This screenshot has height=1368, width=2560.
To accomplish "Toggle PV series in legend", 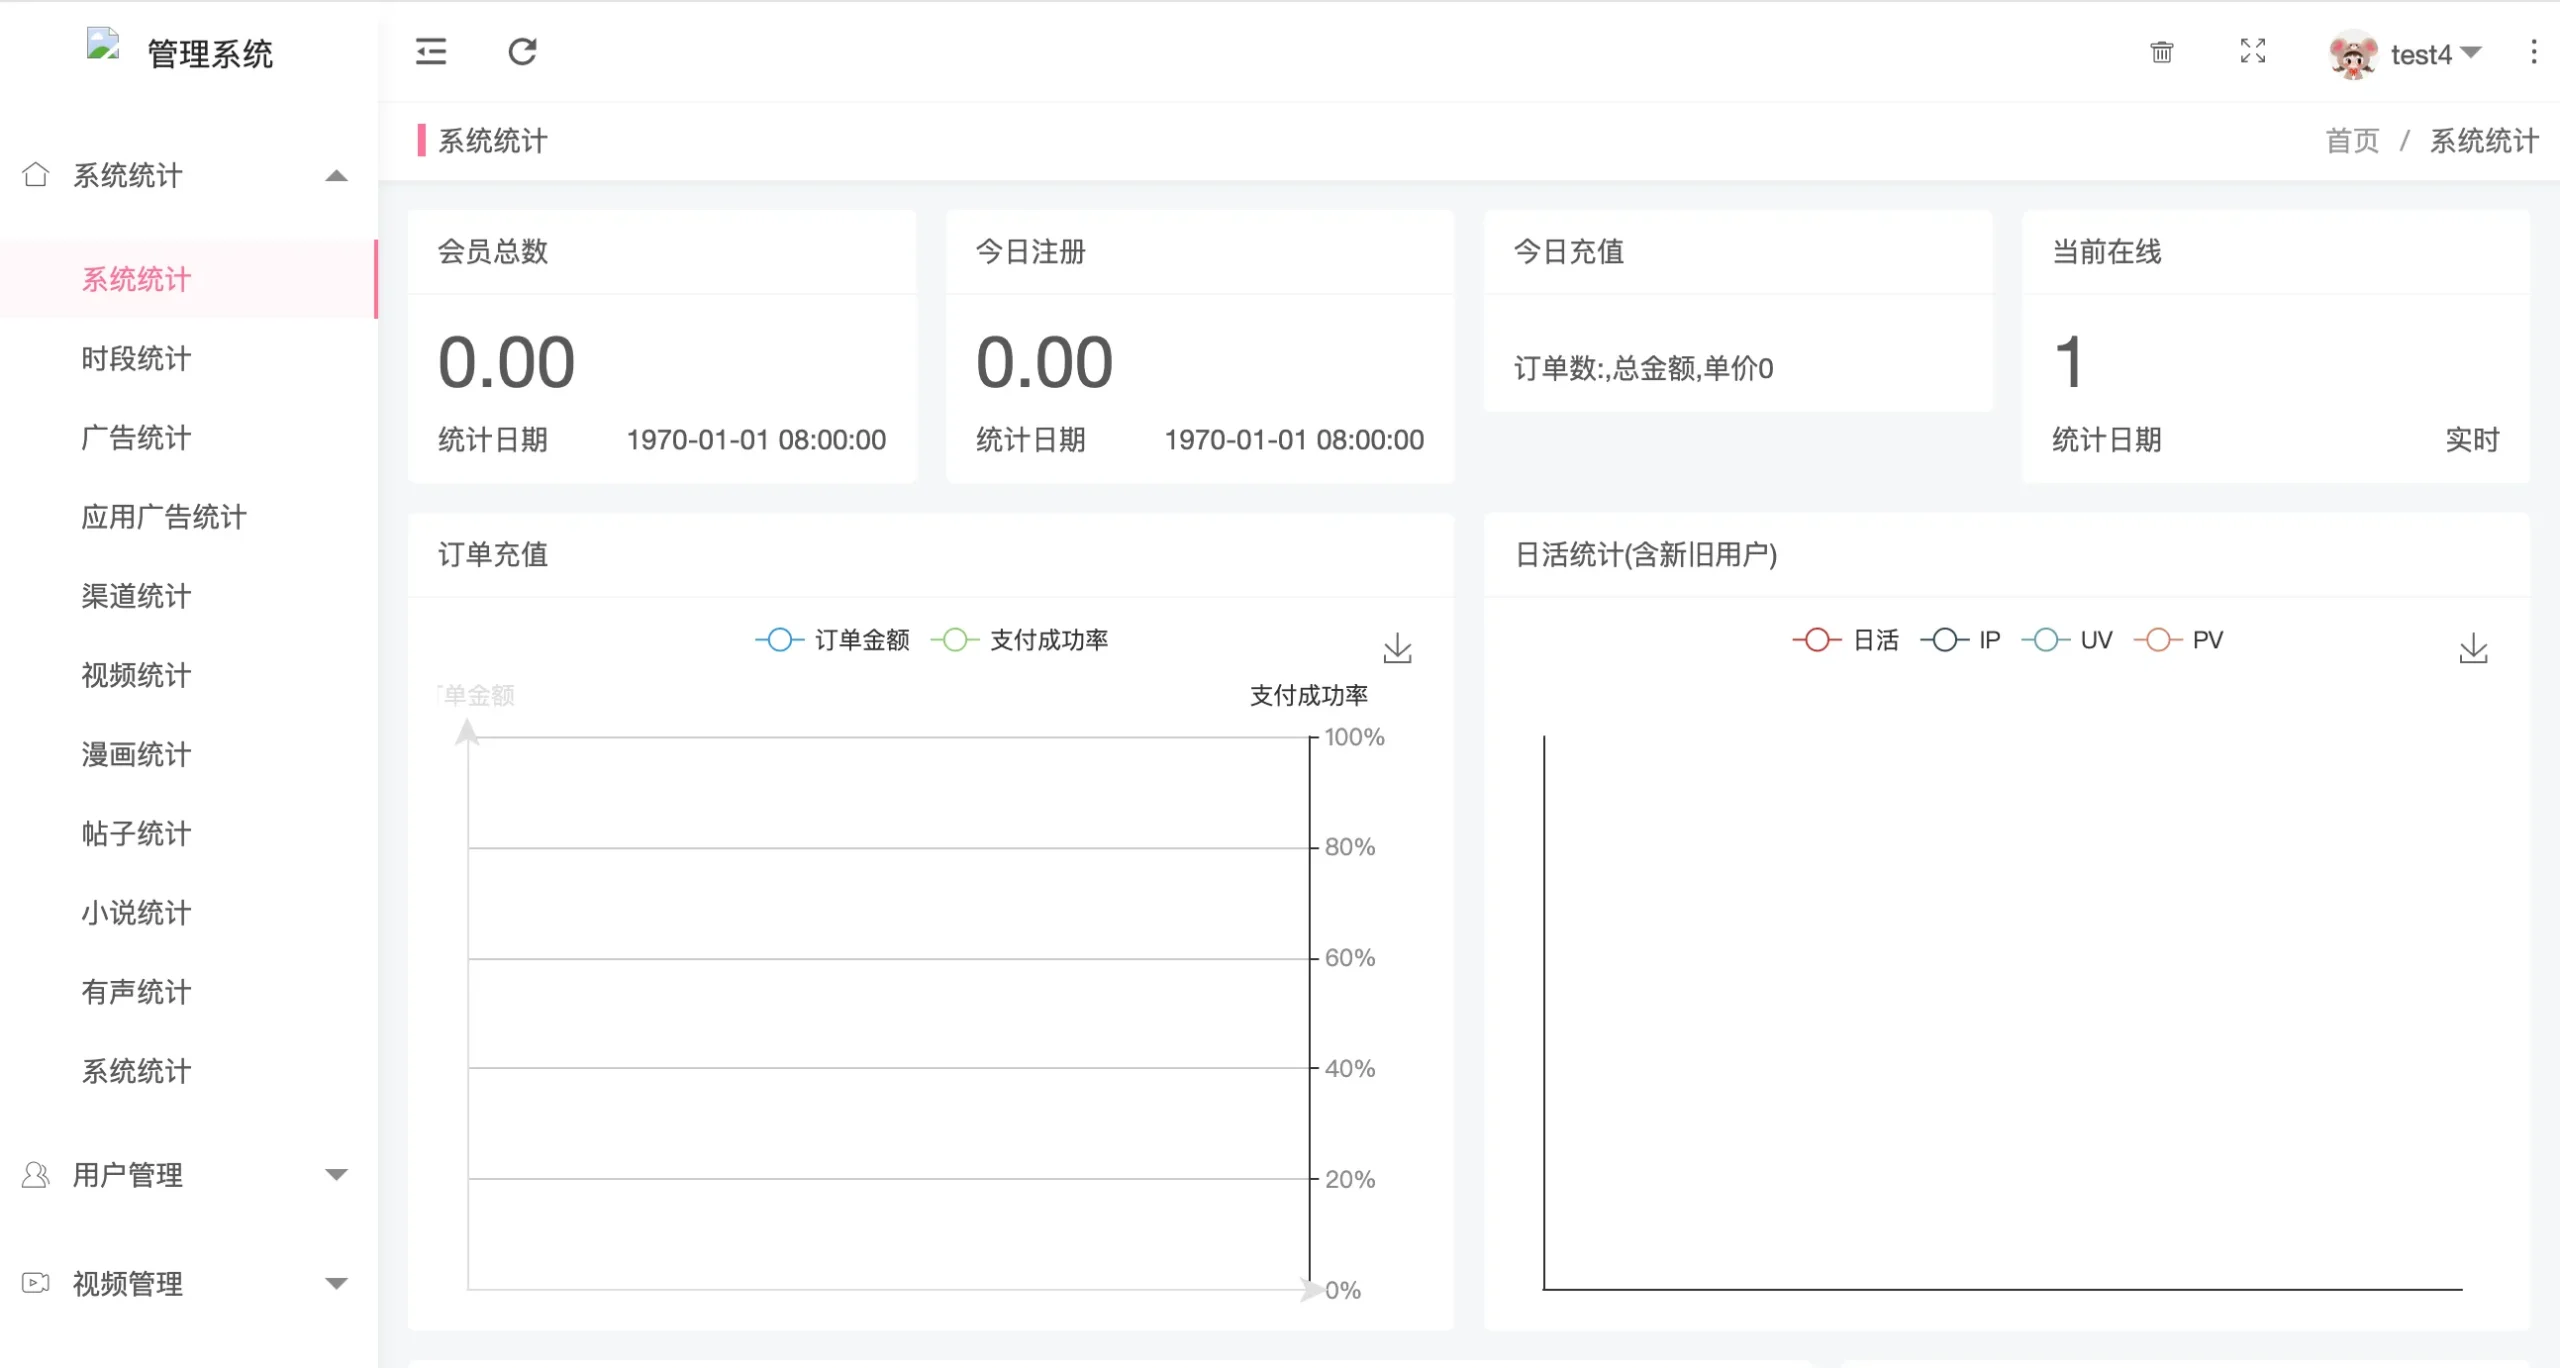I will 2178,640.
